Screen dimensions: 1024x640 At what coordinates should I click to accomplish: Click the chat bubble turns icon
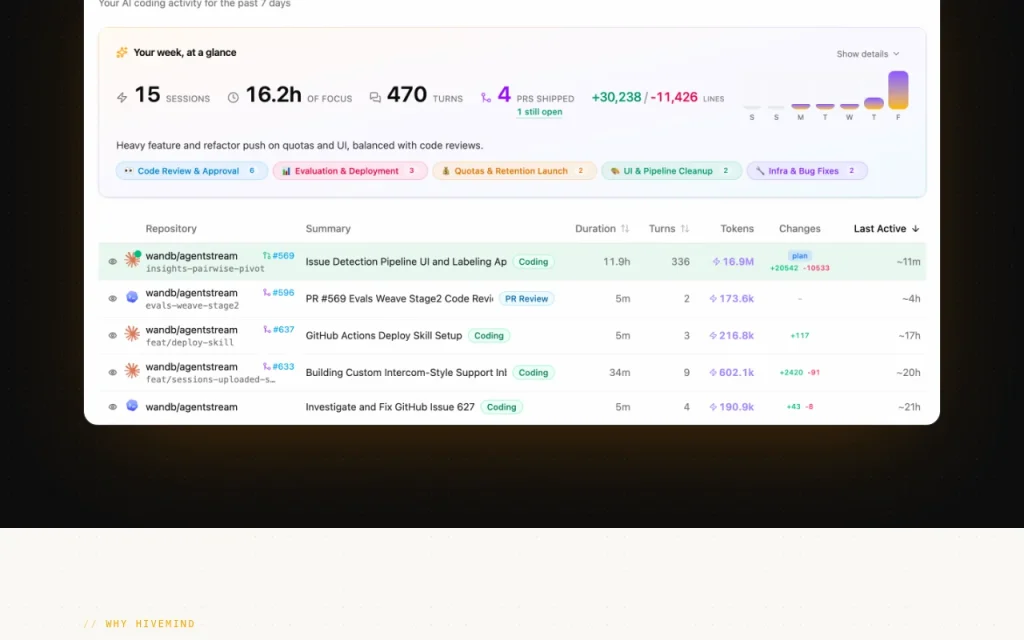click(x=375, y=97)
